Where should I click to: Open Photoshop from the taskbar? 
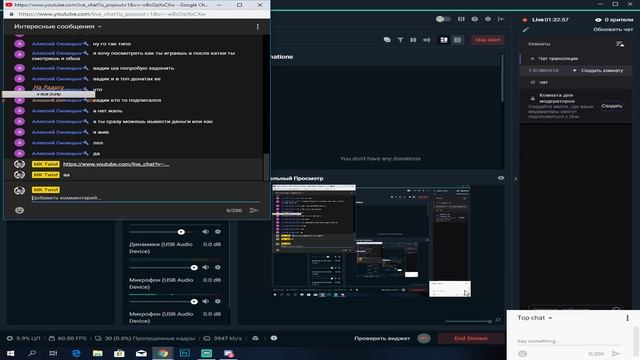tap(184, 353)
